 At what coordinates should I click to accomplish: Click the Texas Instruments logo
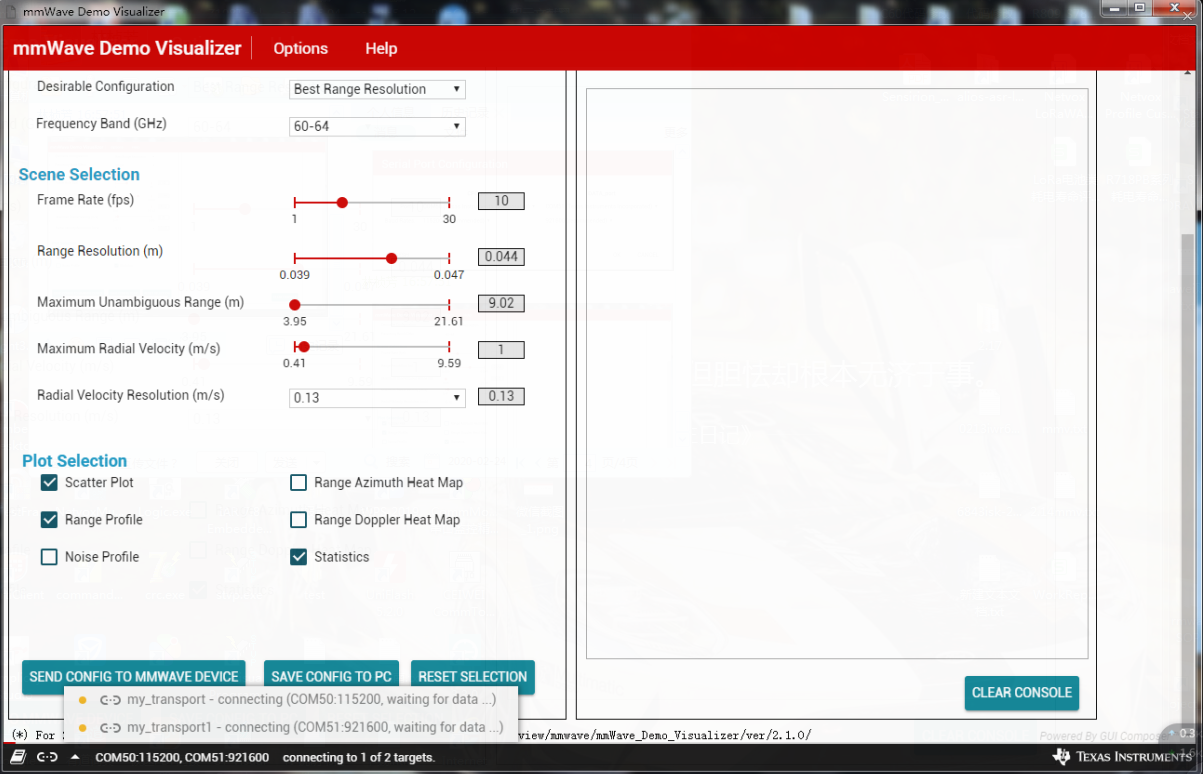pos(1123,757)
